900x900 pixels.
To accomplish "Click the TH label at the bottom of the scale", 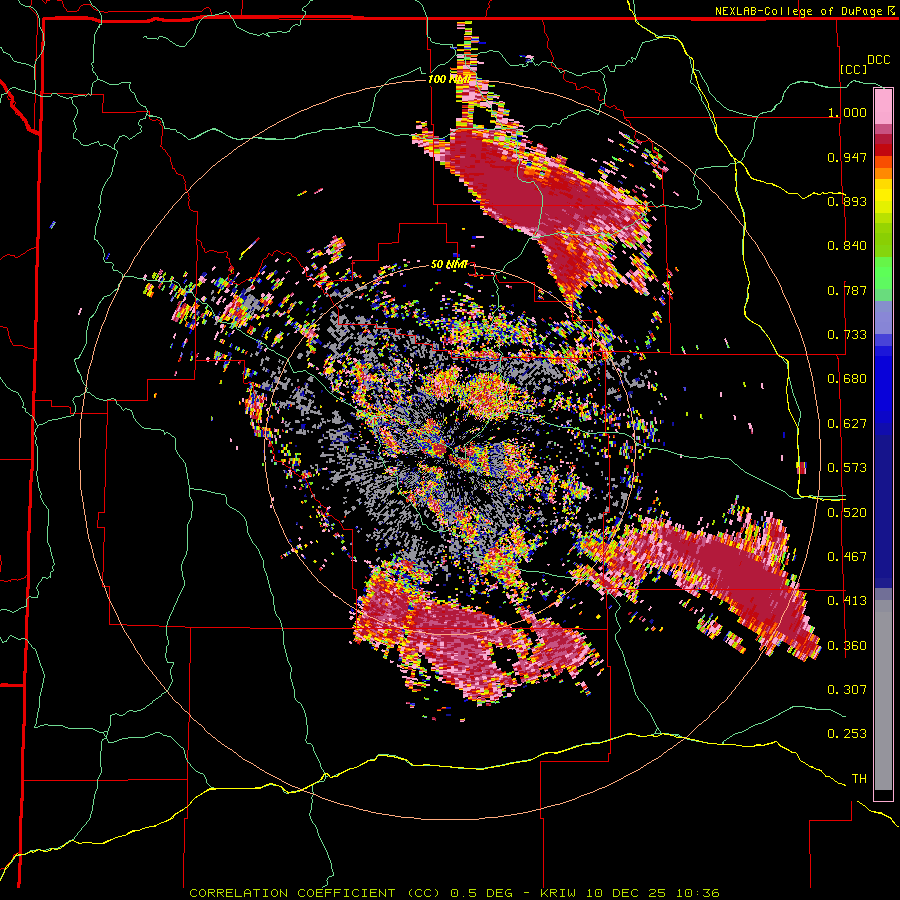I will coord(859,779).
